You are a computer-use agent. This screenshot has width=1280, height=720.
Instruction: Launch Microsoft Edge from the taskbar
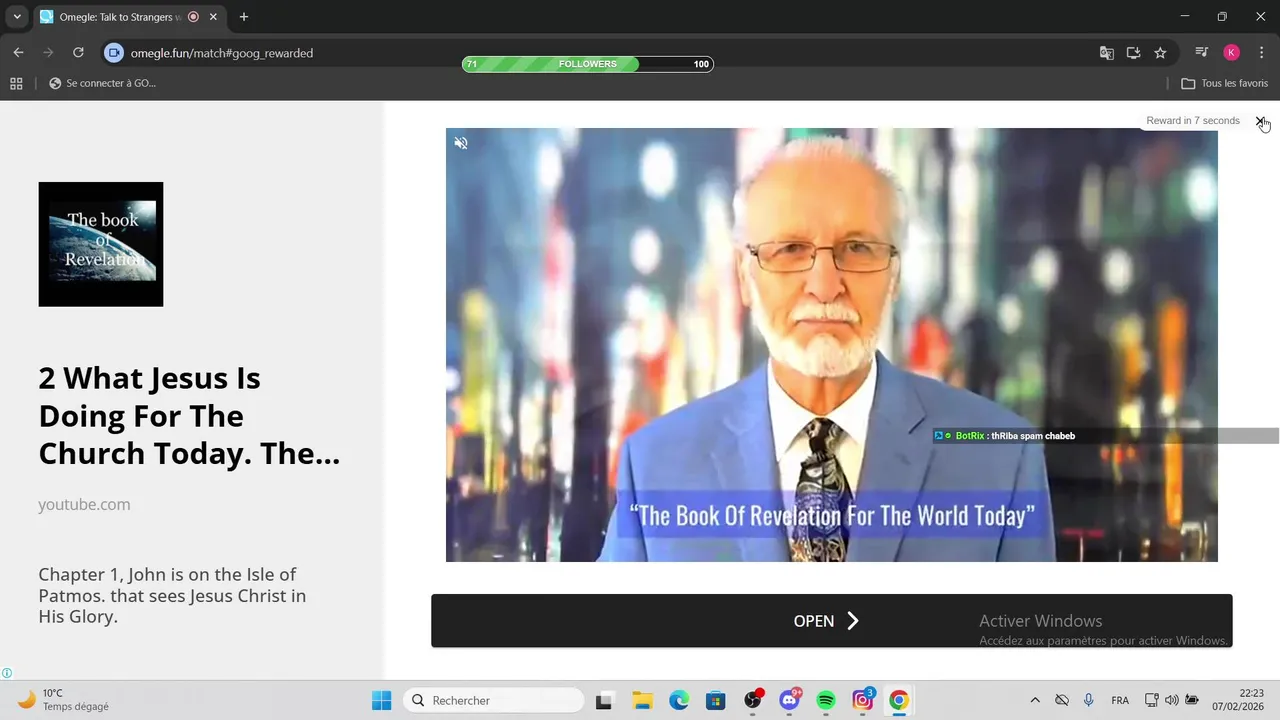pos(679,700)
